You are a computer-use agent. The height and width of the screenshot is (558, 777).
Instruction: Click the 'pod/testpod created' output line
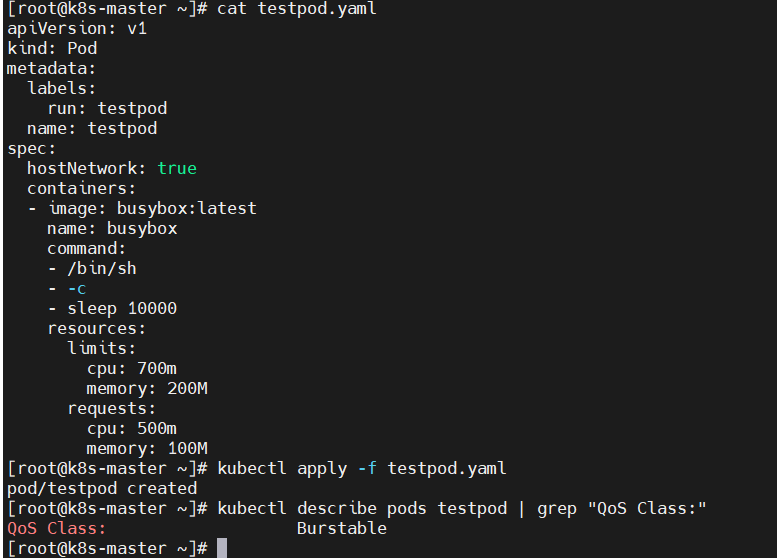tap(102, 488)
